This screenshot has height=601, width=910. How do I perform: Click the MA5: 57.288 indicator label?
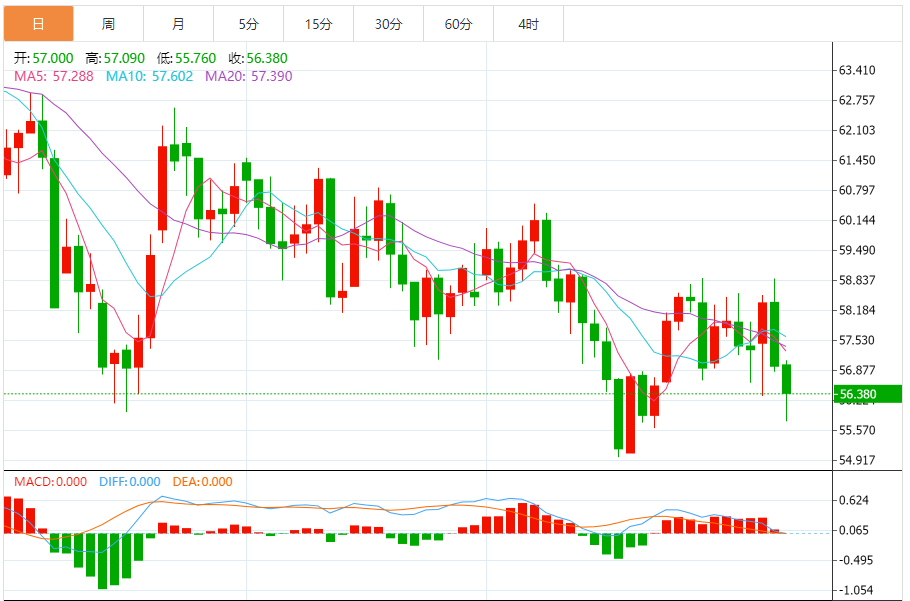click(53, 76)
